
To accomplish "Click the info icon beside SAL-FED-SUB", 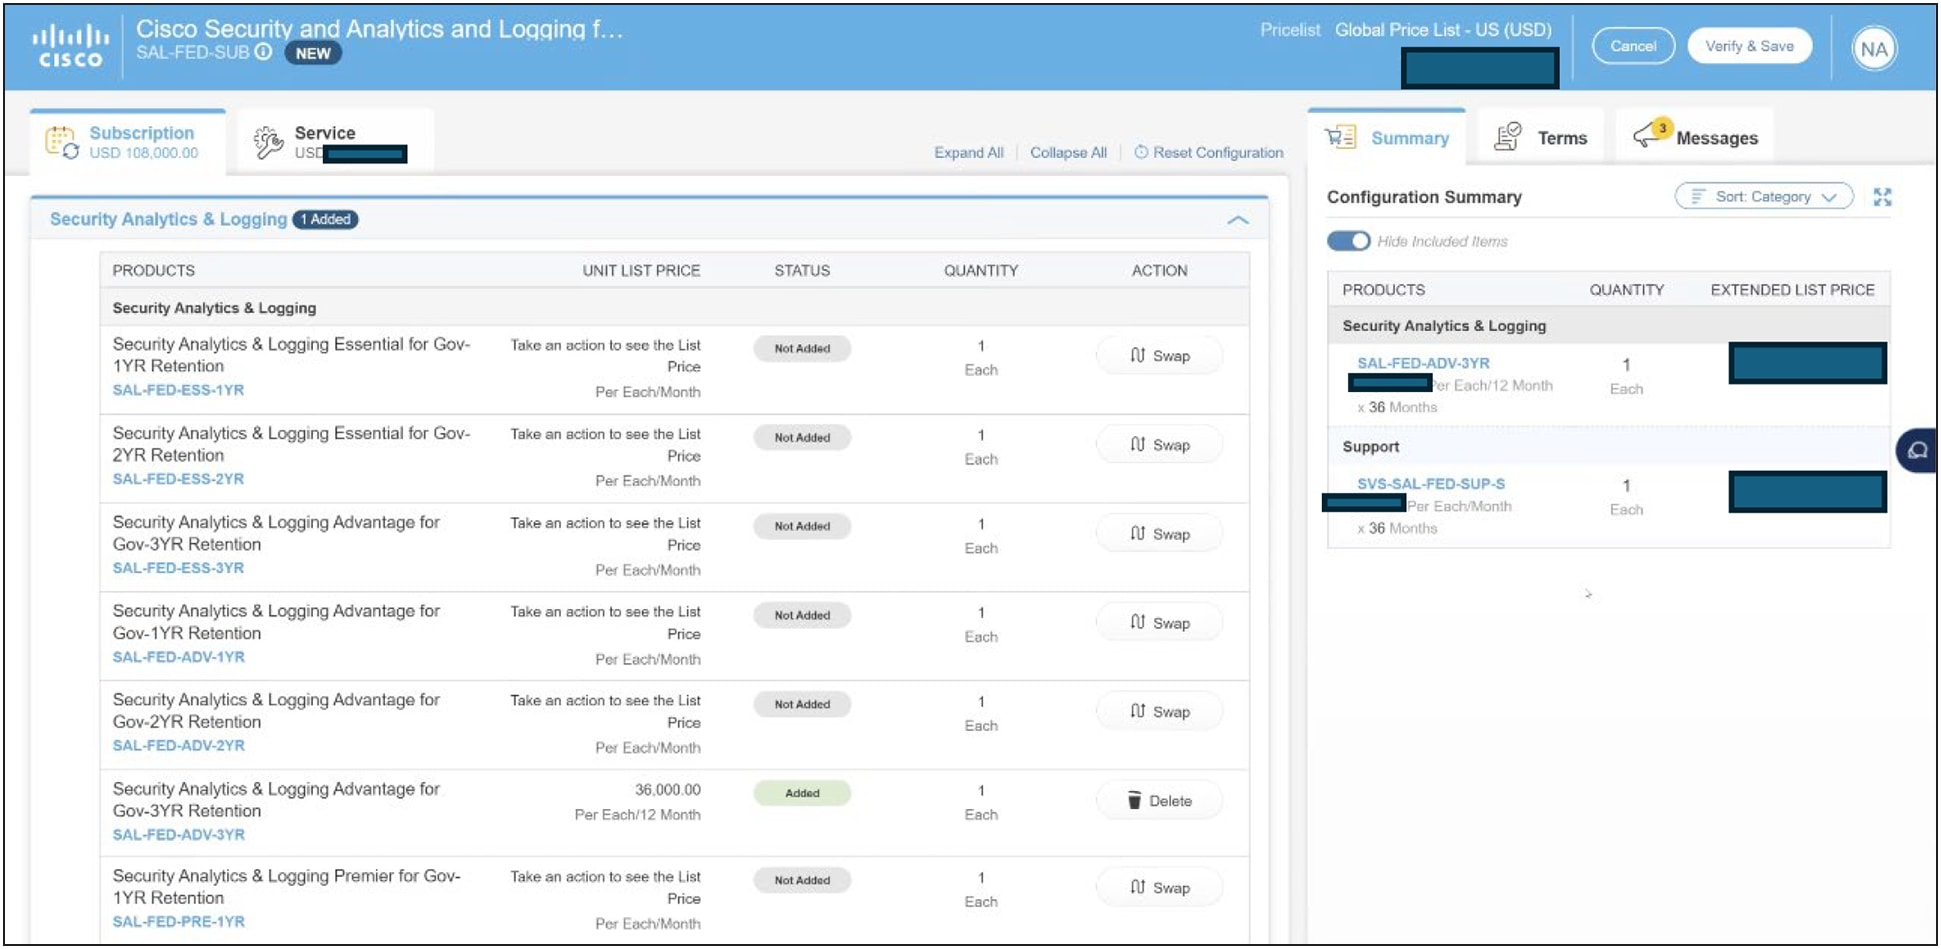I will pos(263,52).
